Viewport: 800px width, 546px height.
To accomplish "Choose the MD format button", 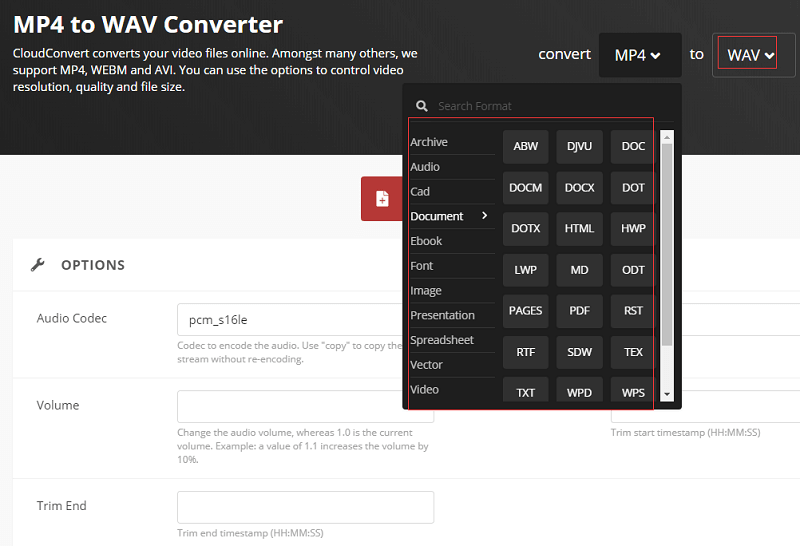I will [579, 270].
